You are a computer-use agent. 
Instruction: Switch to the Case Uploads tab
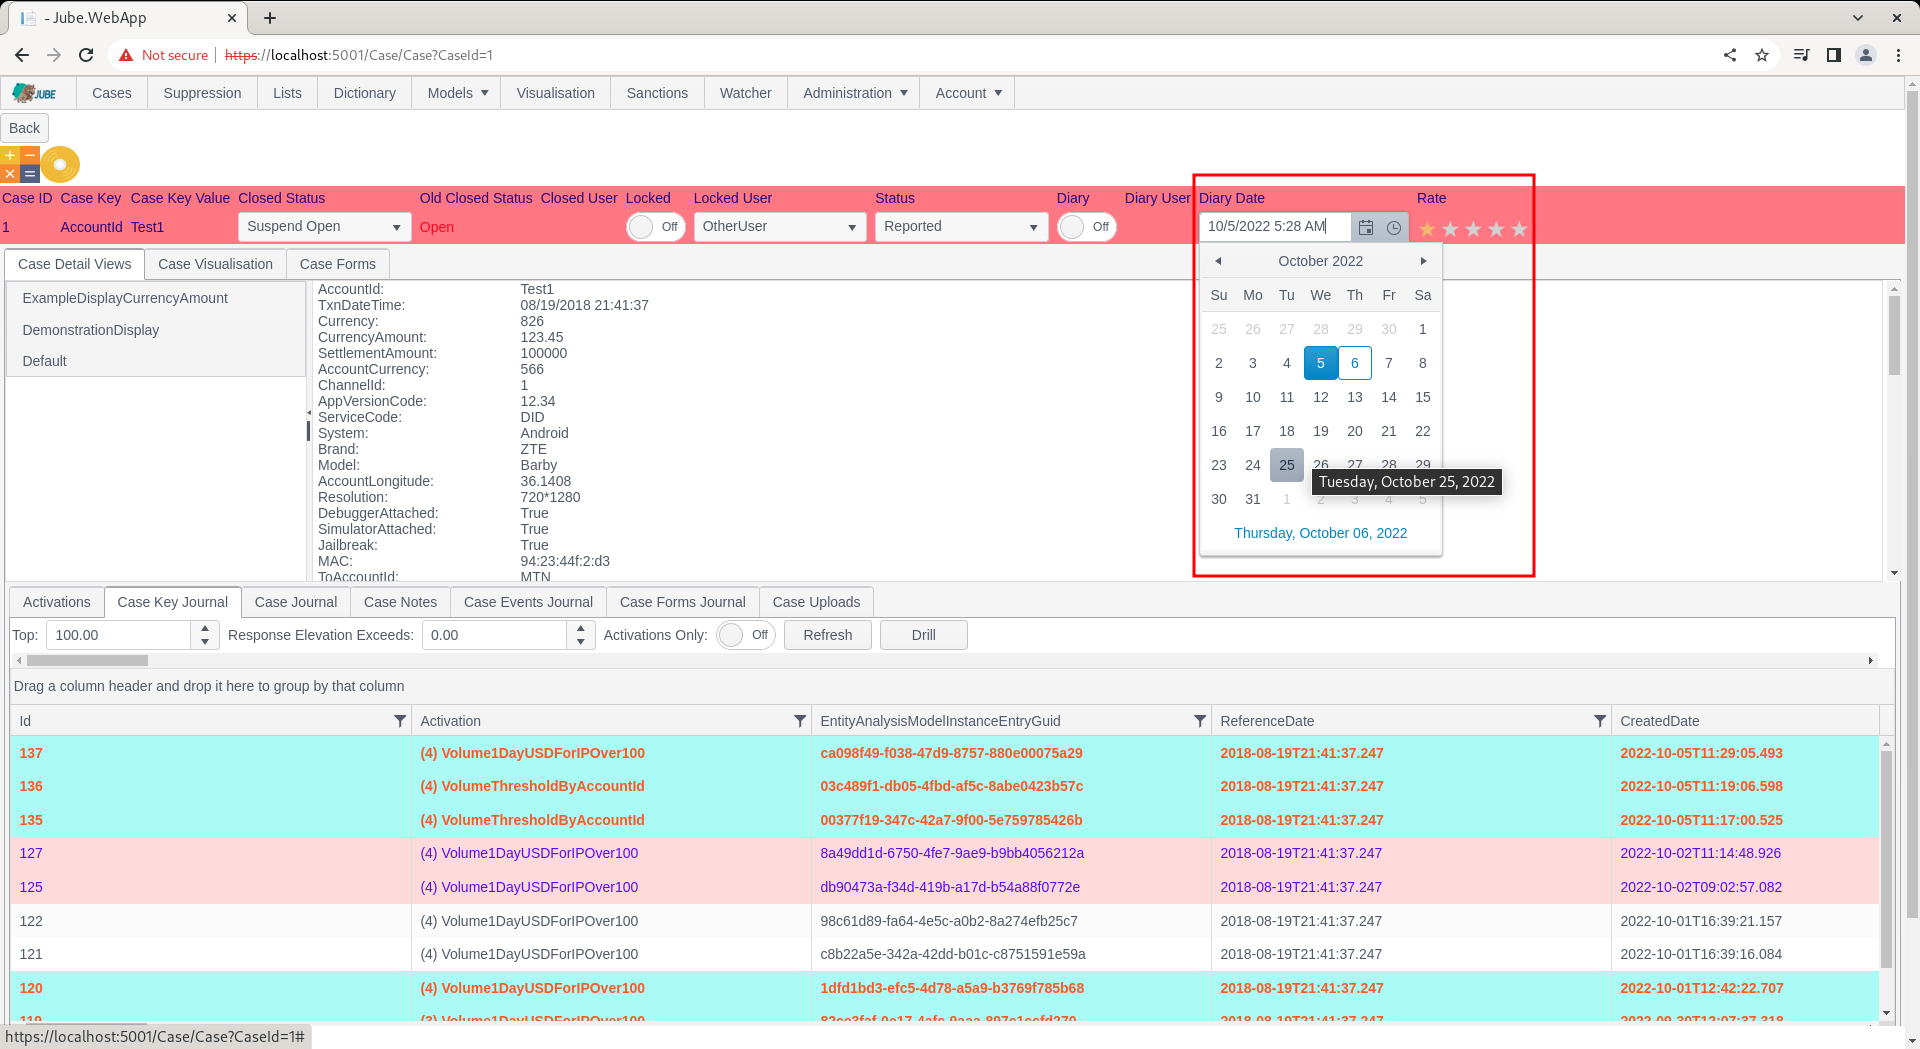coord(816,602)
